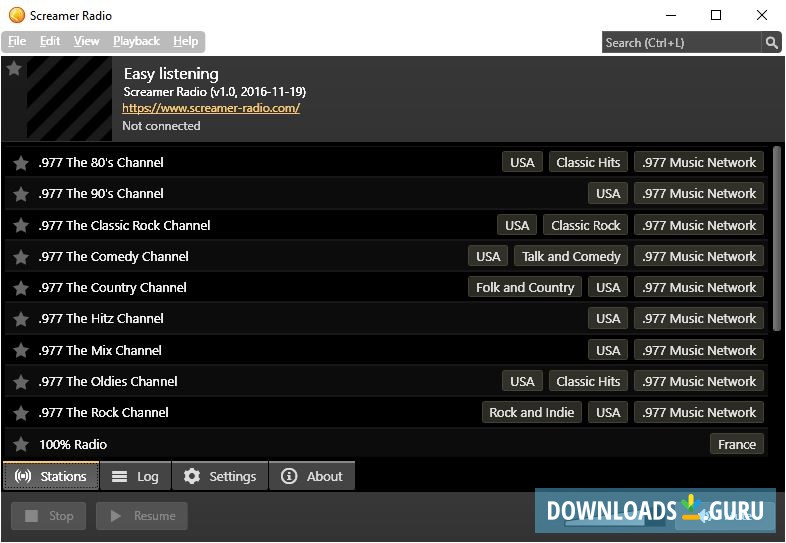The width and height of the screenshot is (786, 543).
Task: Click the Screamer Radio app icon in title bar
Action: tap(17, 15)
